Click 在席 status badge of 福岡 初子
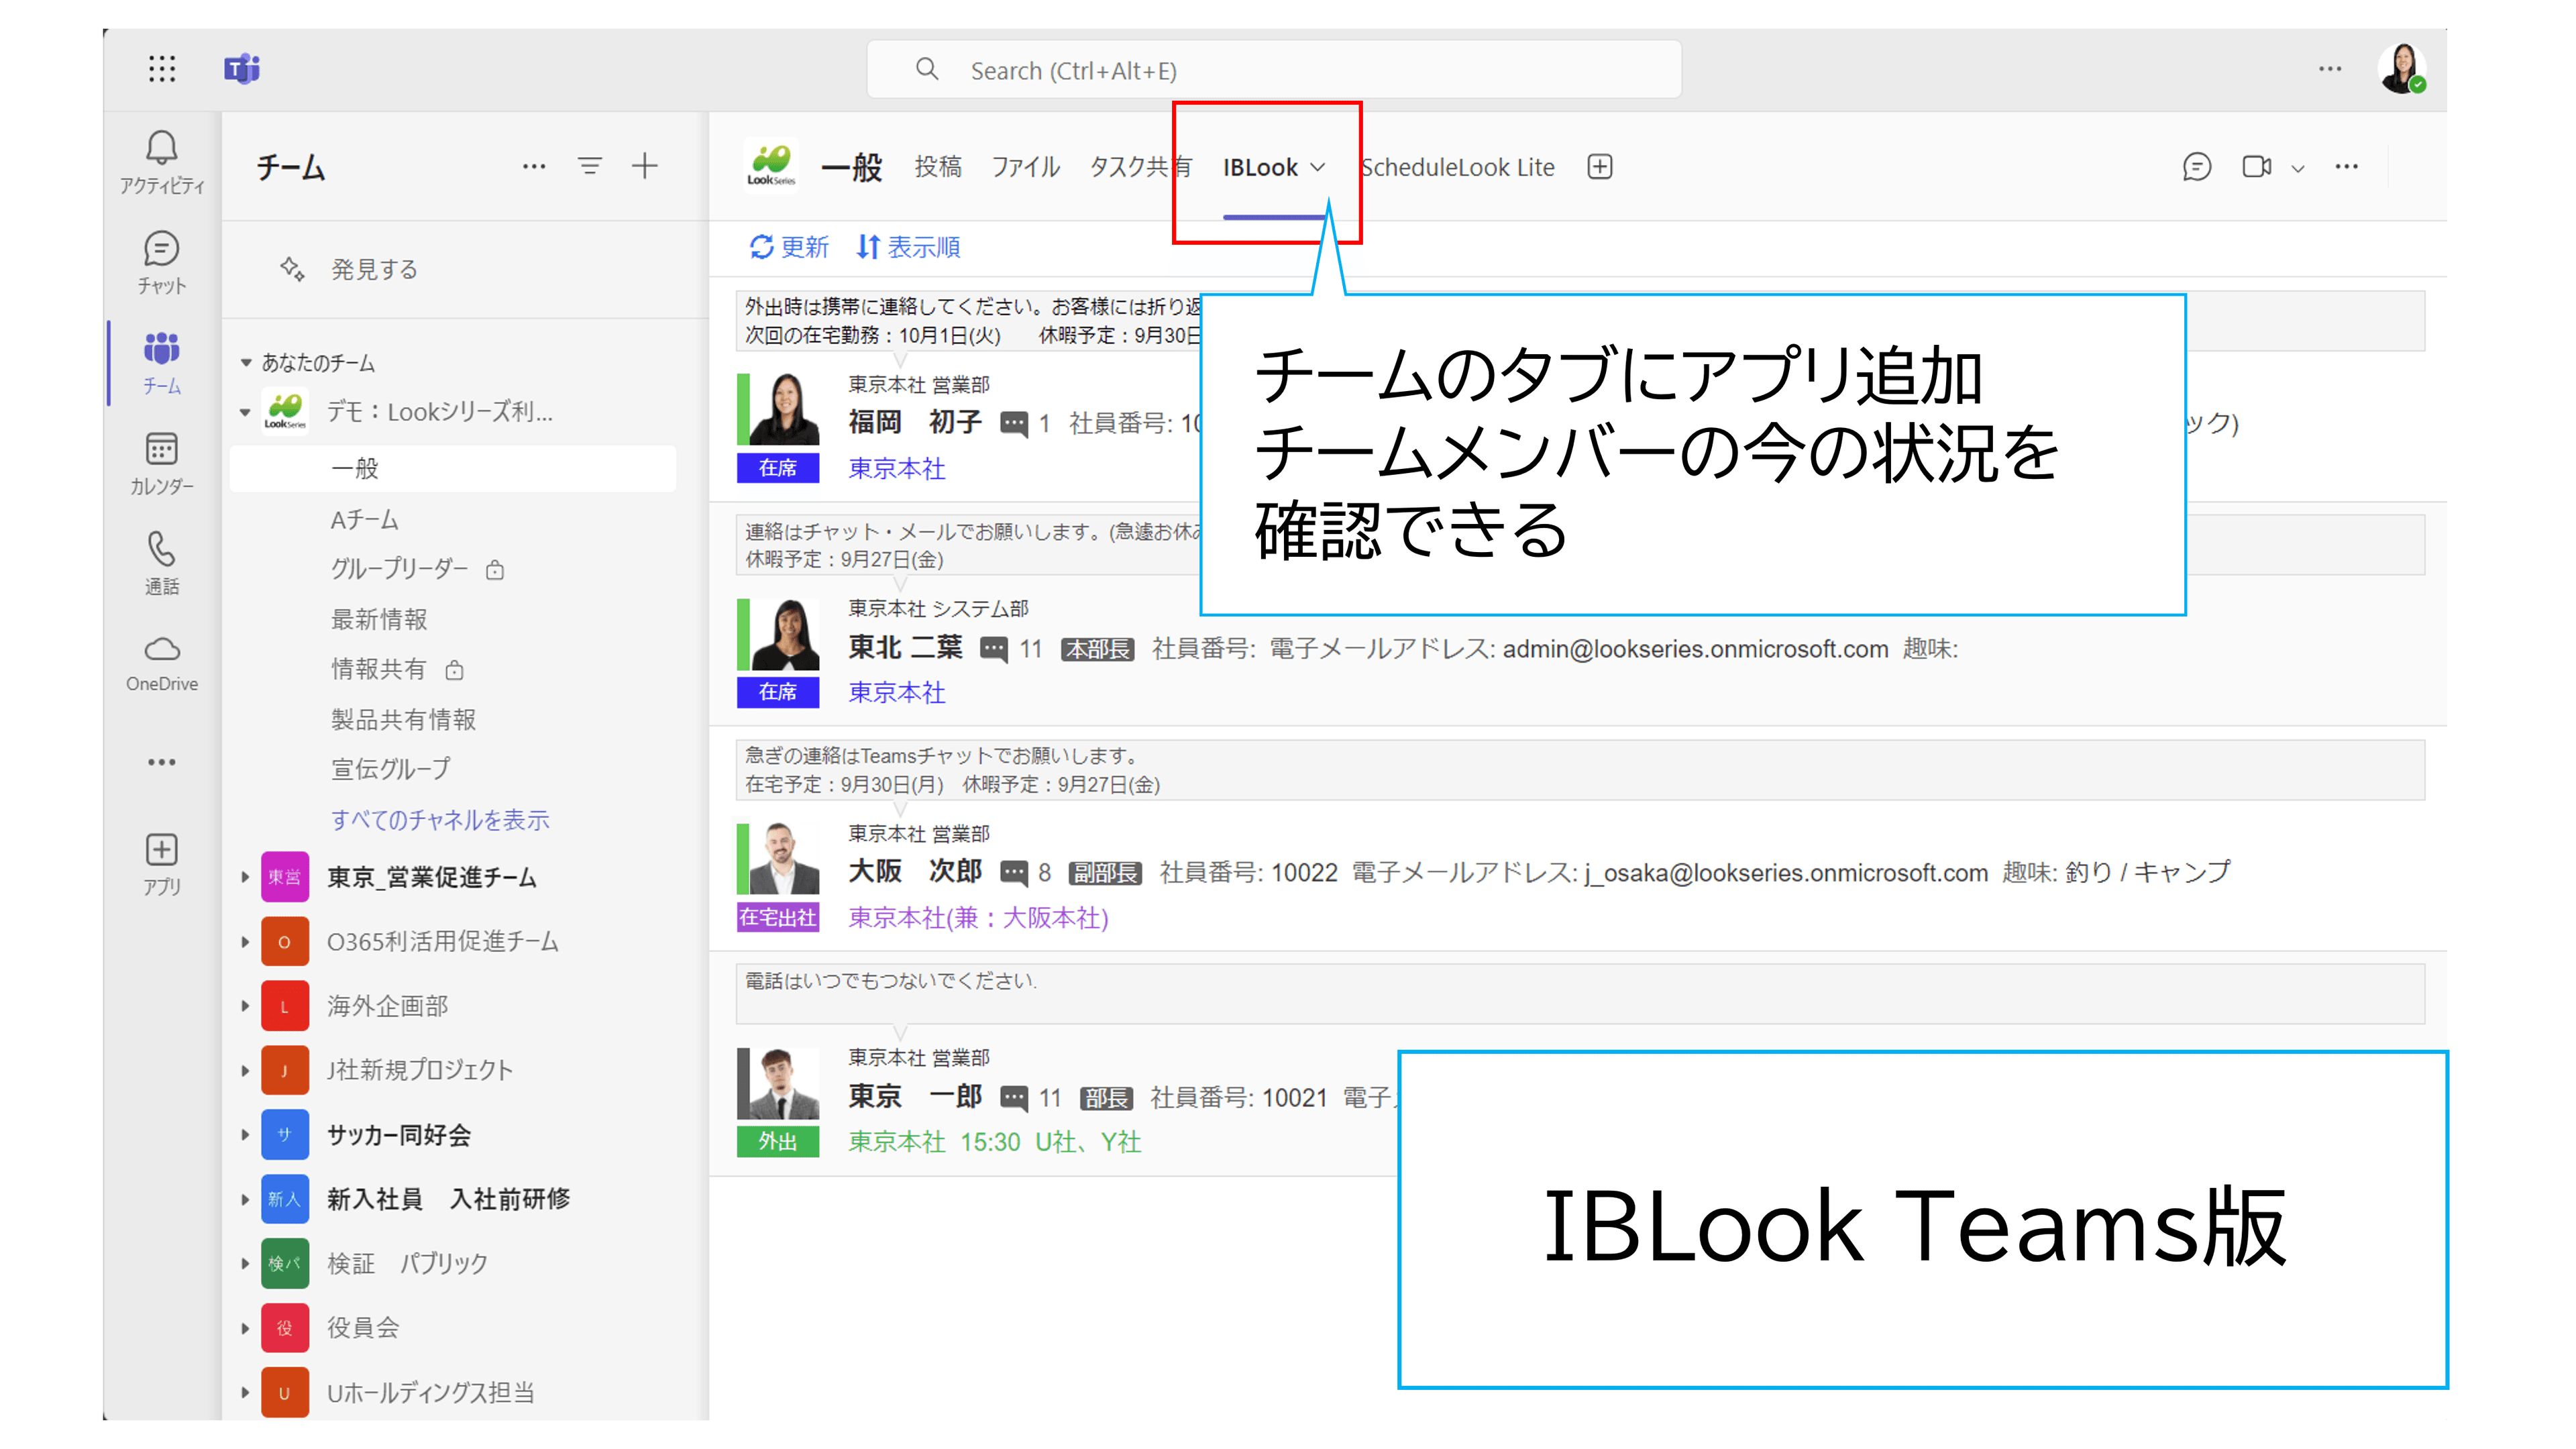2576x1449 pixels. [777, 468]
